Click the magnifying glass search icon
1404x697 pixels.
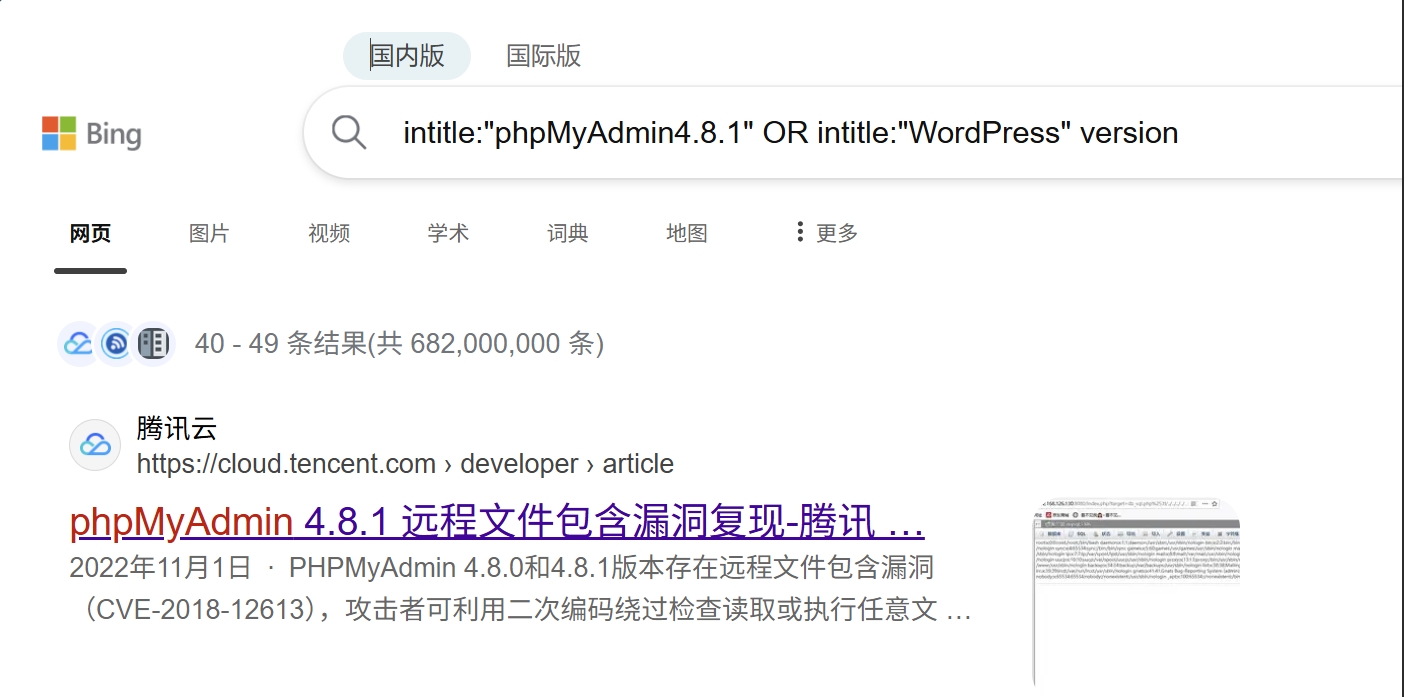point(349,132)
